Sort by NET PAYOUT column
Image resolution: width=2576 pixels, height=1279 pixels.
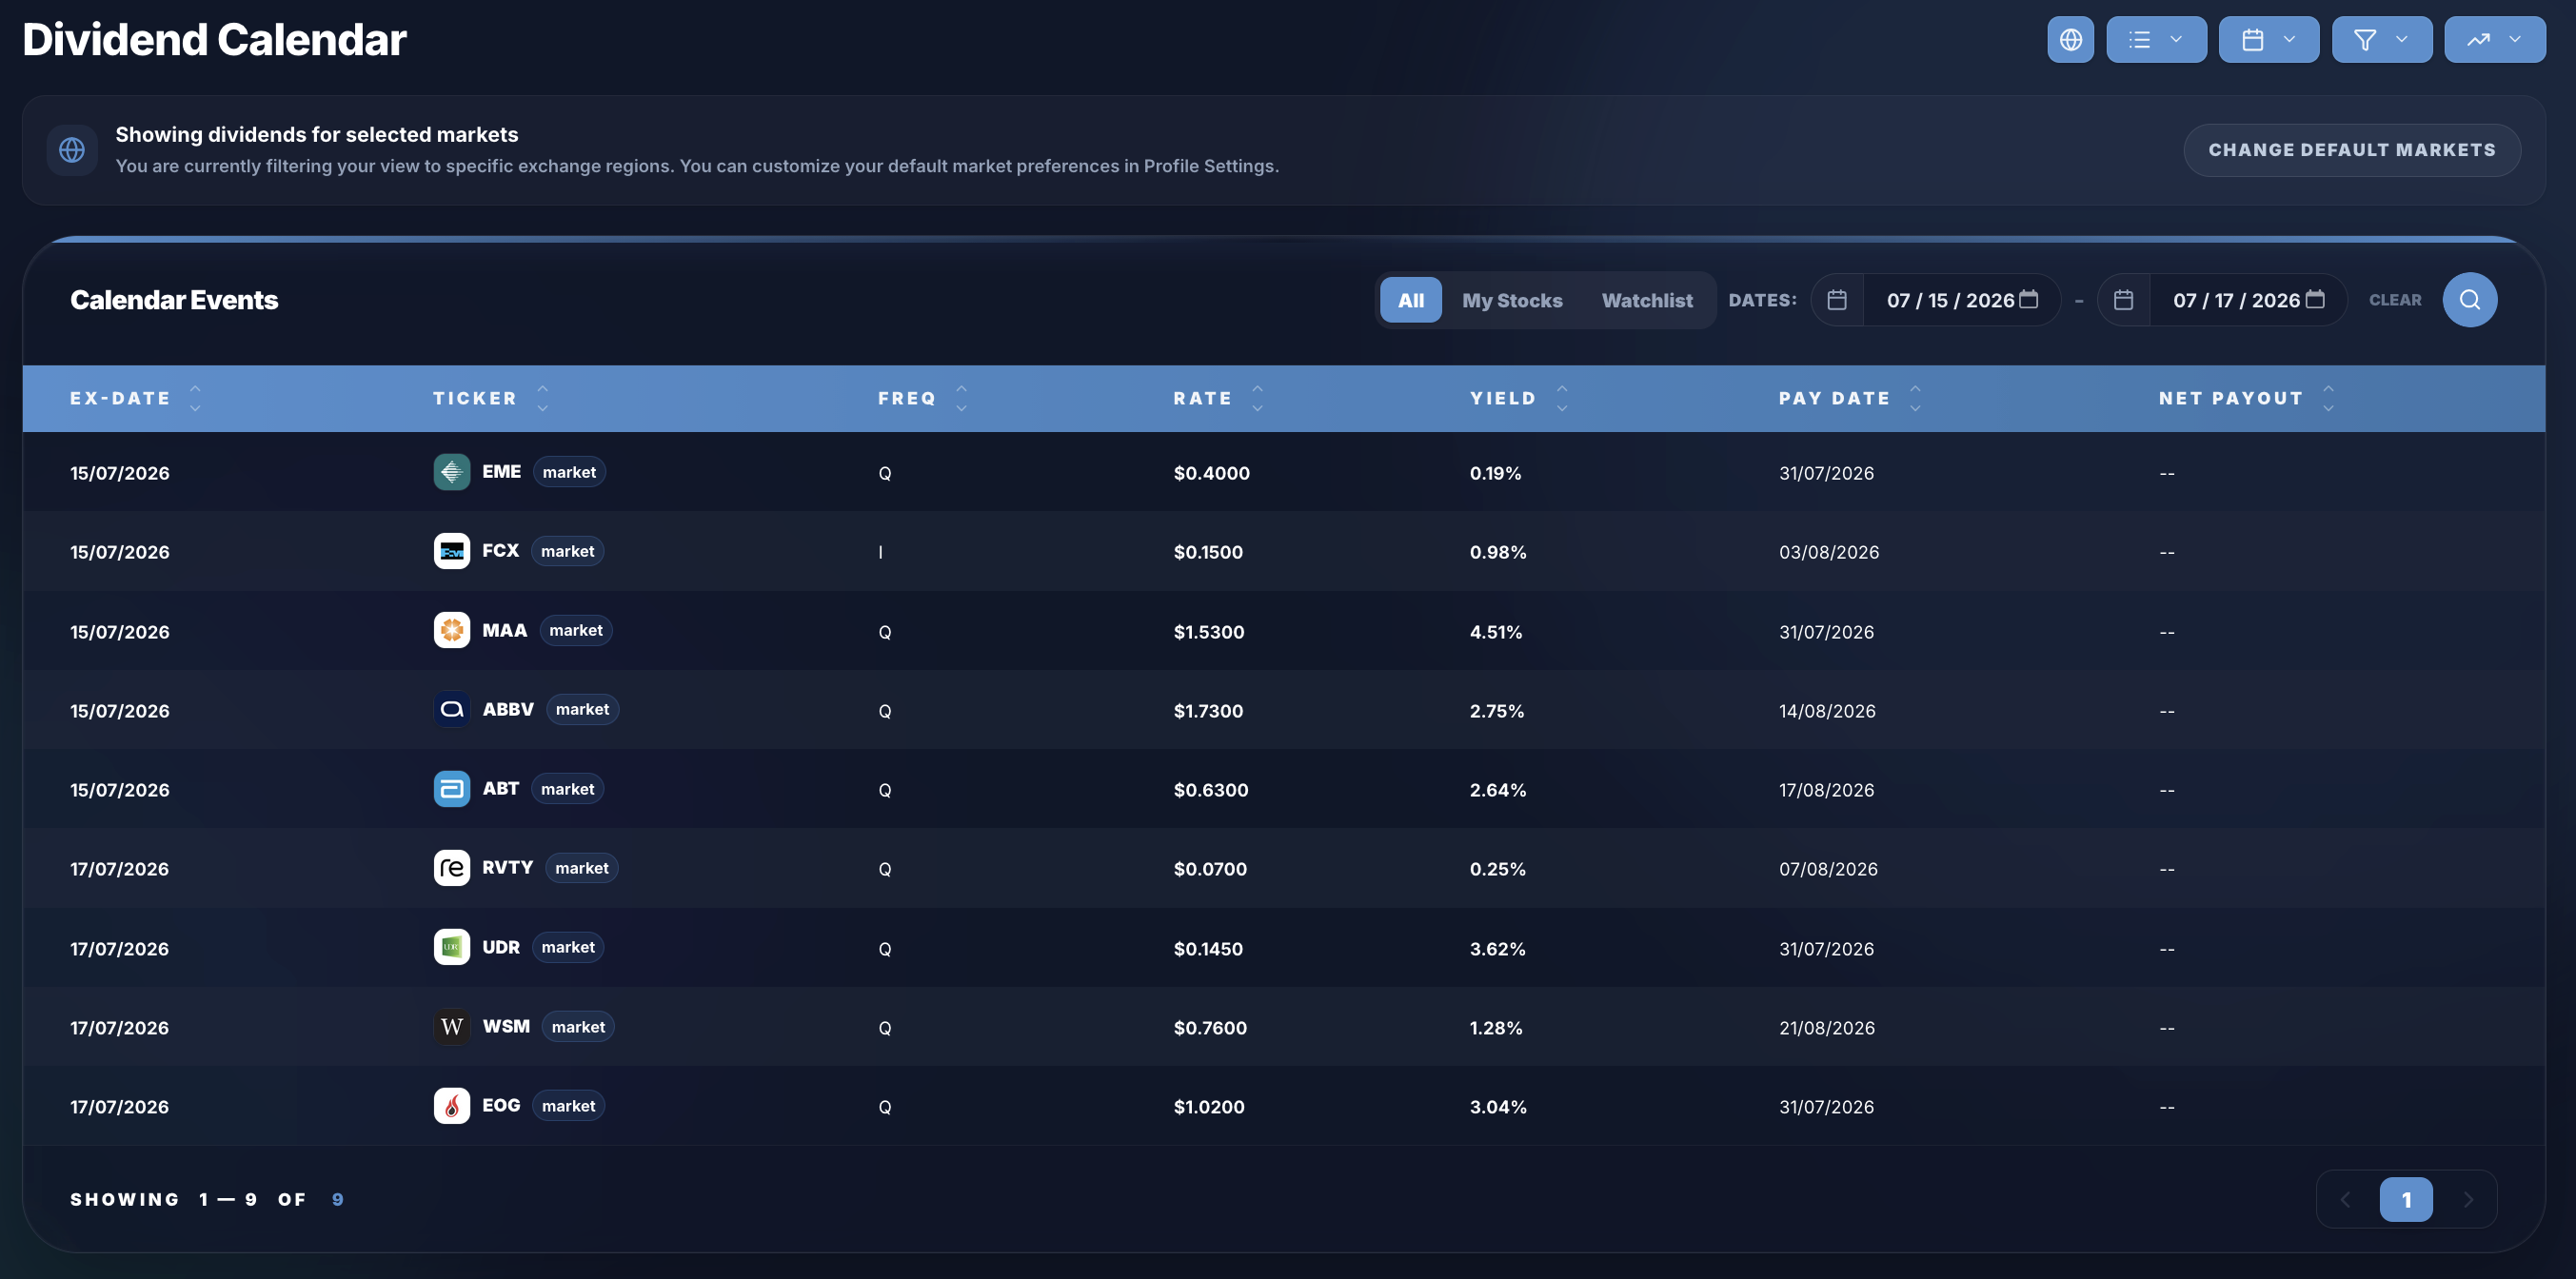click(x=2246, y=398)
